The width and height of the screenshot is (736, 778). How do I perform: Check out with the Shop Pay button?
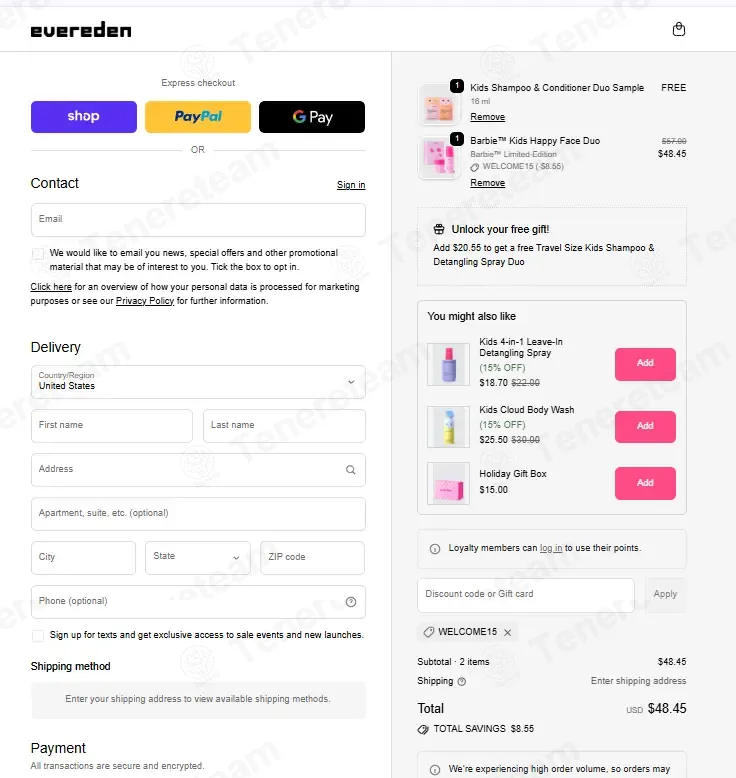(83, 117)
